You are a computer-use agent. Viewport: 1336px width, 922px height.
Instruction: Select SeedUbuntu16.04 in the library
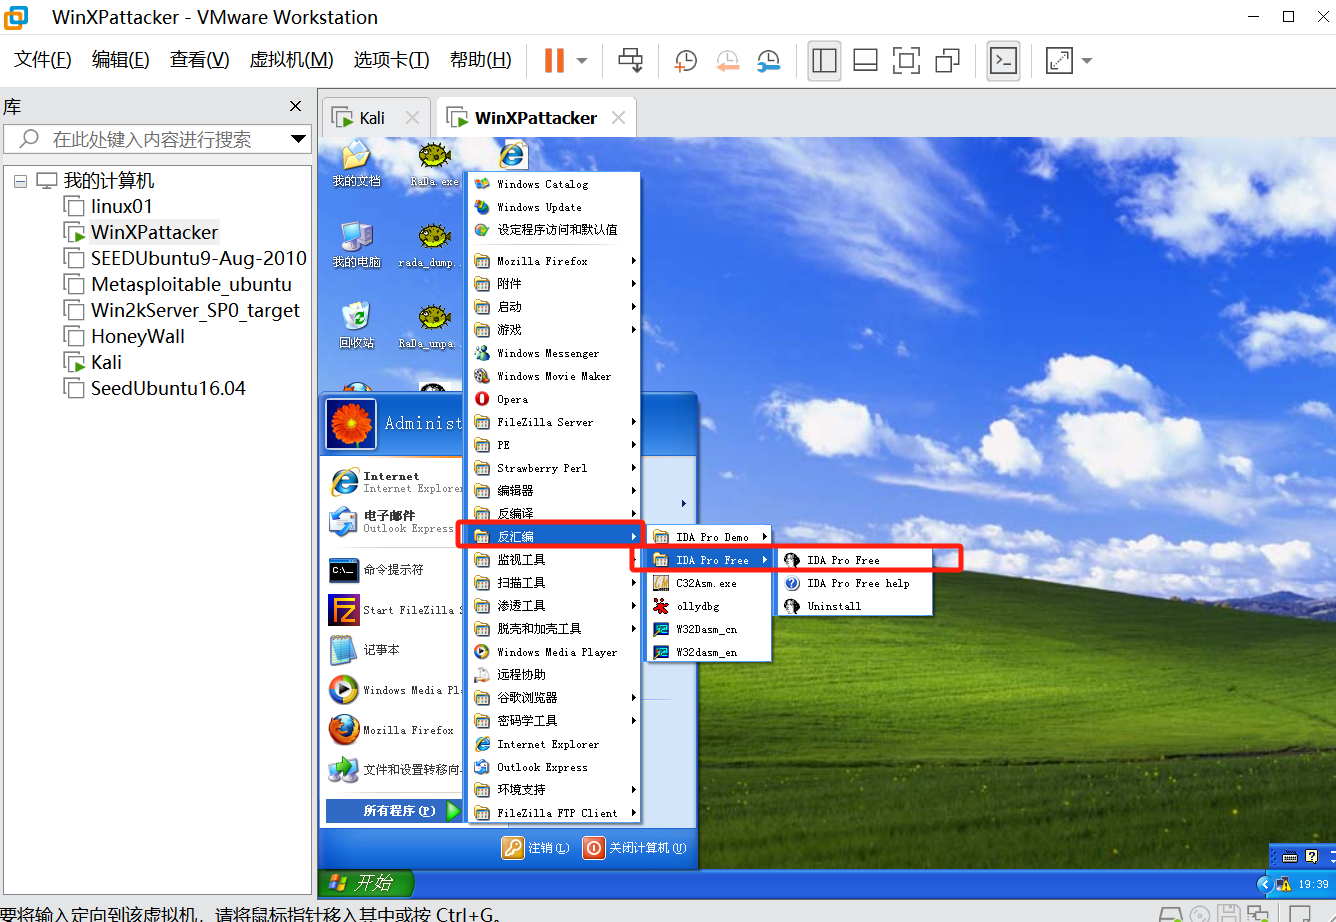click(x=168, y=388)
